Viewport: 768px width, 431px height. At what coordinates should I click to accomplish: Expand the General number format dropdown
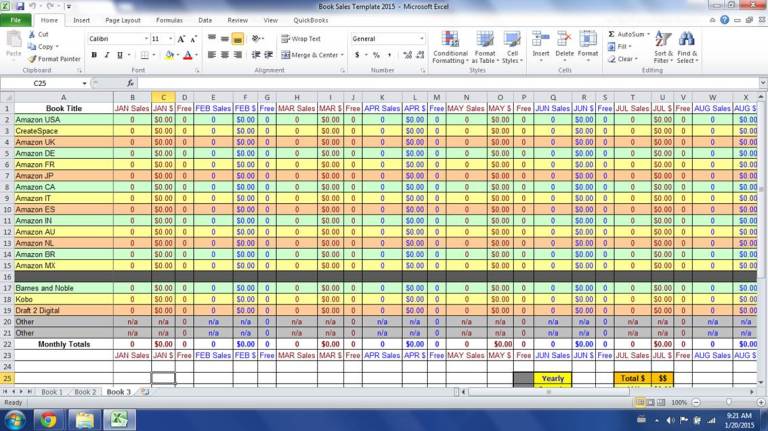(421, 39)
